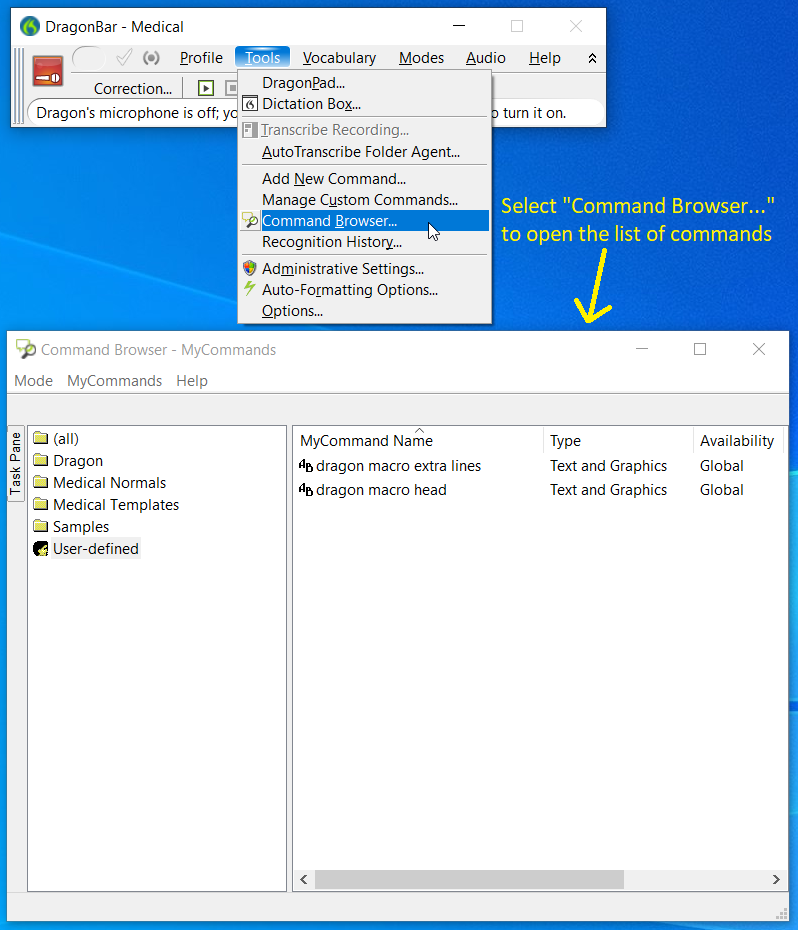798x930 pixels.
Task: Click the Command Browser window title icon
Action: click(x=26, y=349)
